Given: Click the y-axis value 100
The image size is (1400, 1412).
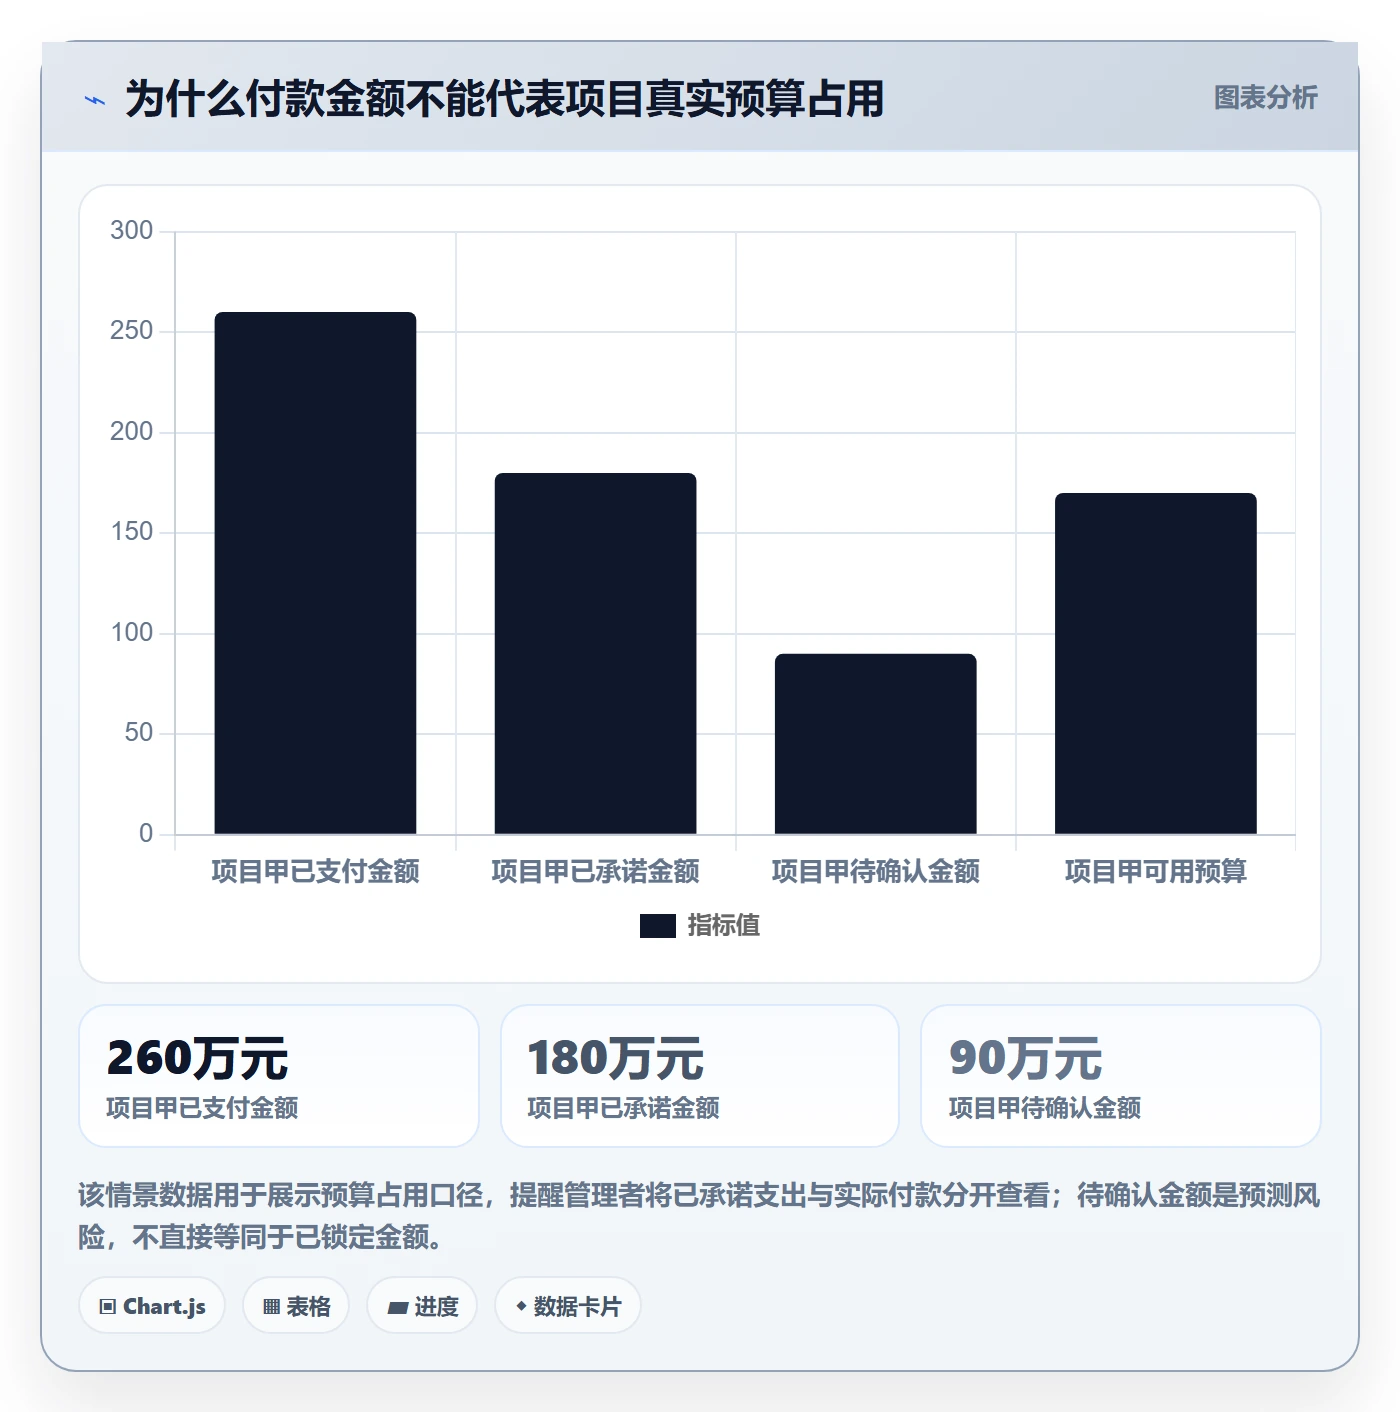Looking at the screenshot, I should point(132,633).
